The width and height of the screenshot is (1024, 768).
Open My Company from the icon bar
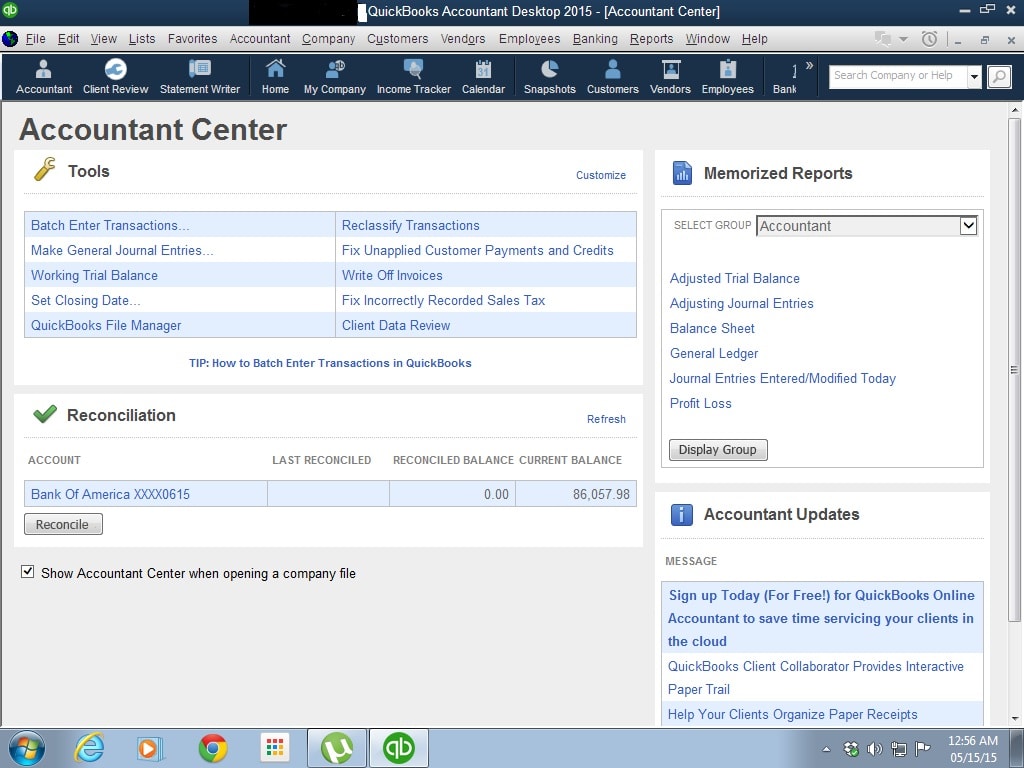coord(334,76)
